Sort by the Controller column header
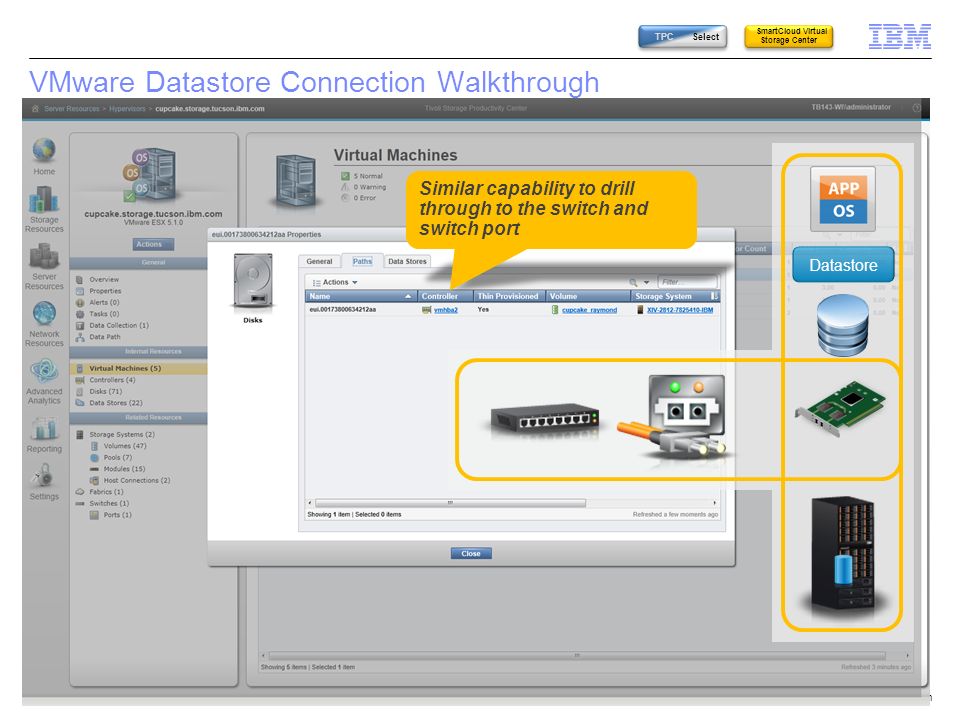The width and height of the screenshot is (960, 720). tap(445, 296)
